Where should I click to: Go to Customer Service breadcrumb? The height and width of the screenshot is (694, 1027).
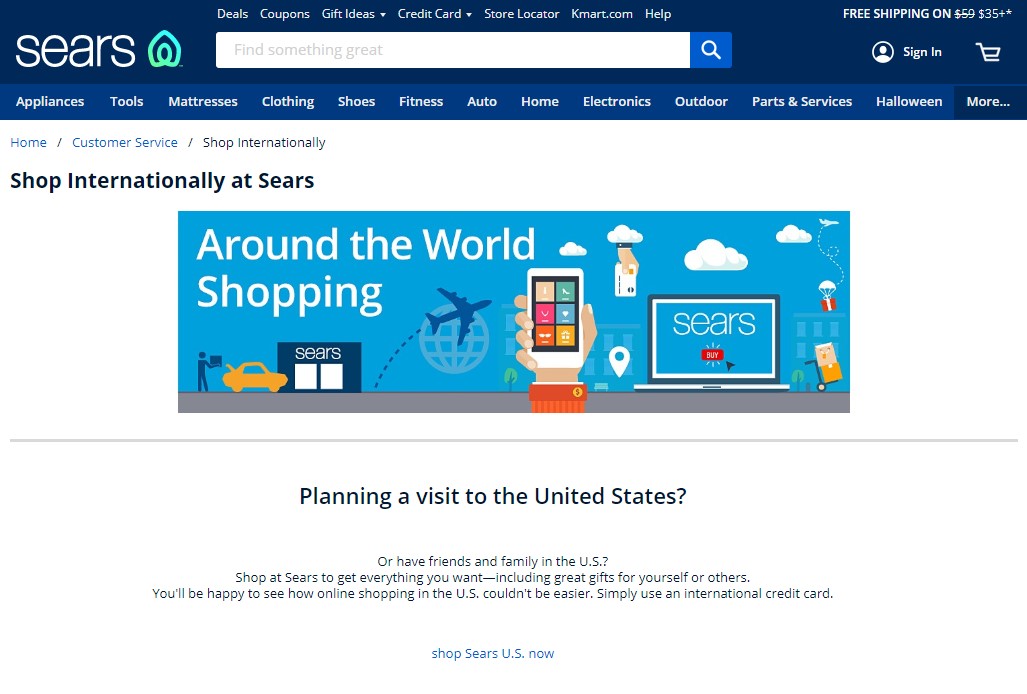[x=124, y=143]
